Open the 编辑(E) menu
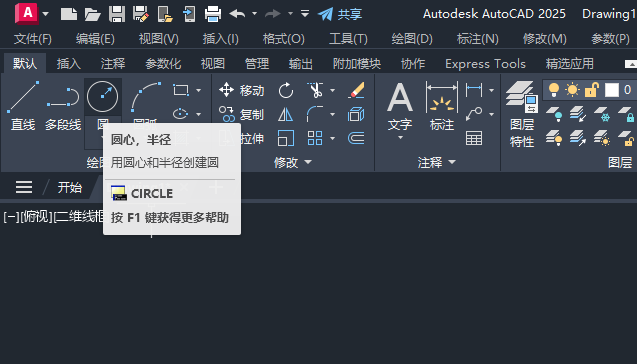The width and height of the screenshot is (637, 364). point(95,39)
